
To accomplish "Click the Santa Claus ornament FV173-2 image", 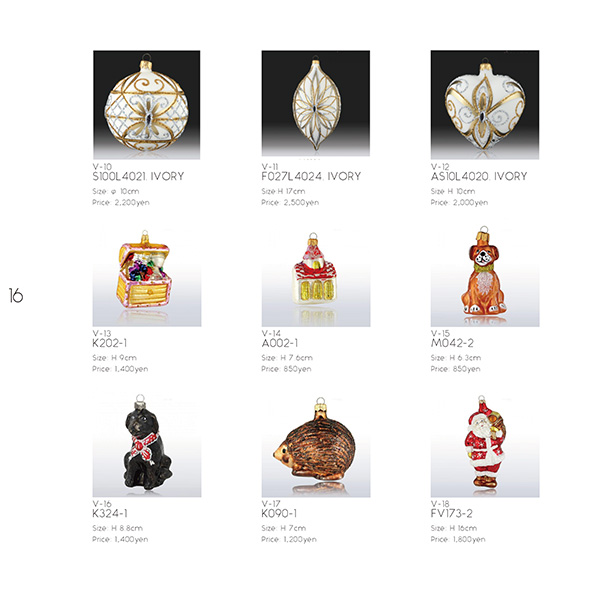I will 485,445.
